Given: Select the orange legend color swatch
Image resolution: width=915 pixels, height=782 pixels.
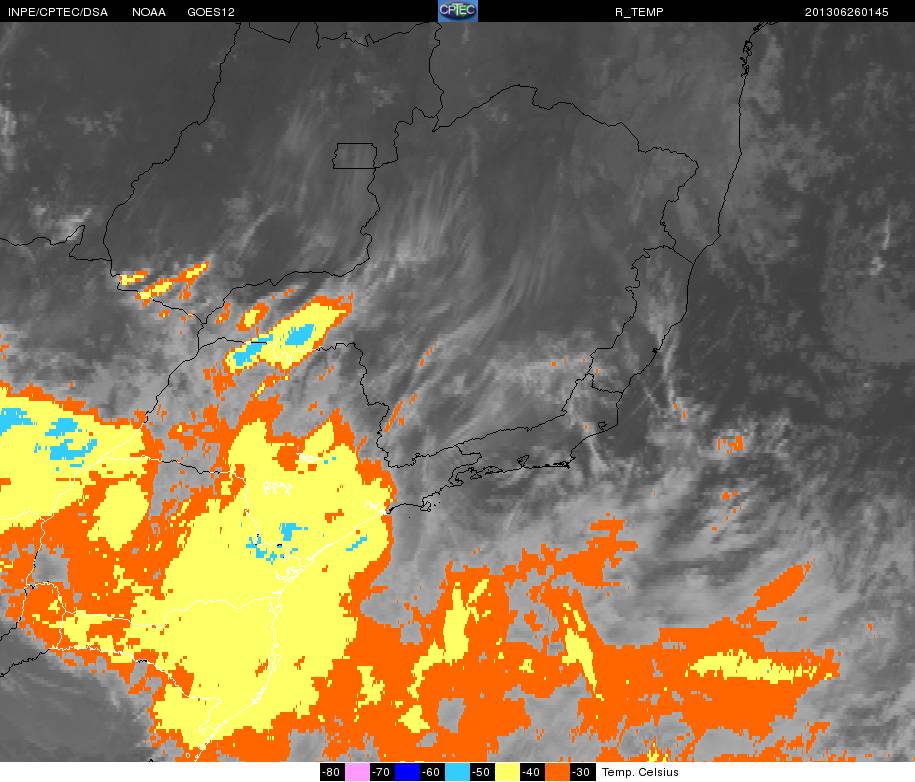Looking at the screenshot, I should [557, 771].
